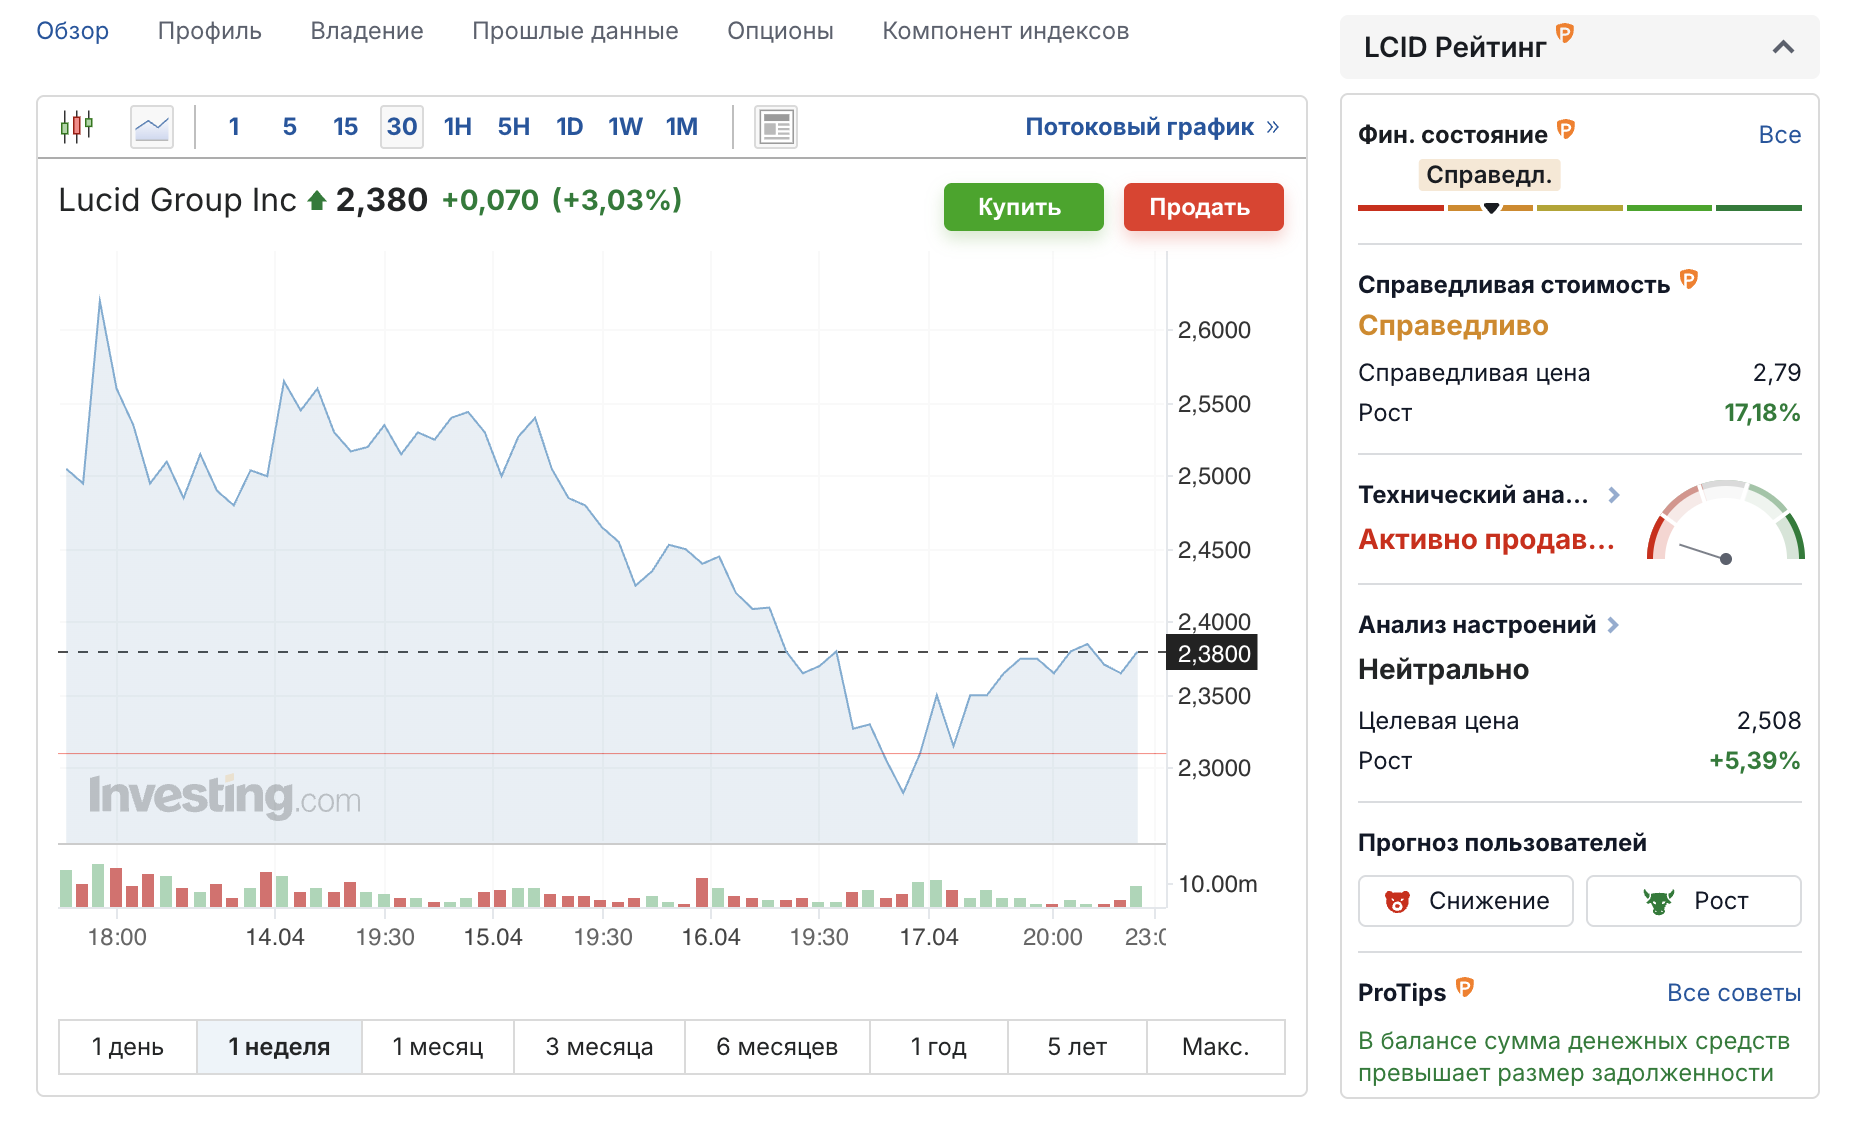Vote Снижение in user forecast
Viewport: 1850px width, 1128px height.
1465,901
